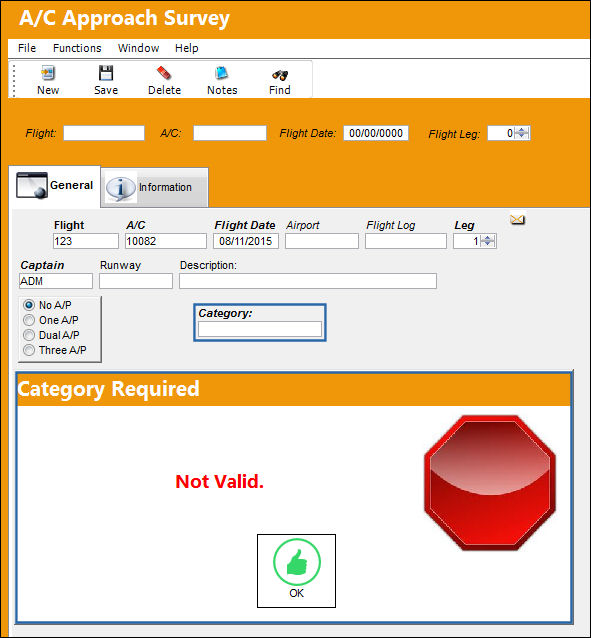The height and width of the screenshot is (638, 591).
Task: Click the green thumbs-up OK button
Action: (x=296, y=570)
